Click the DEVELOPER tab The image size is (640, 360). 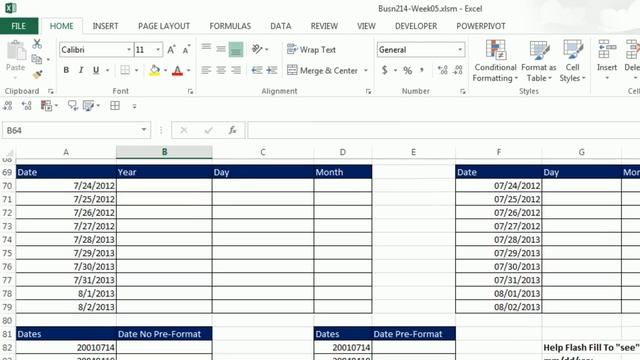pos(416,26)
